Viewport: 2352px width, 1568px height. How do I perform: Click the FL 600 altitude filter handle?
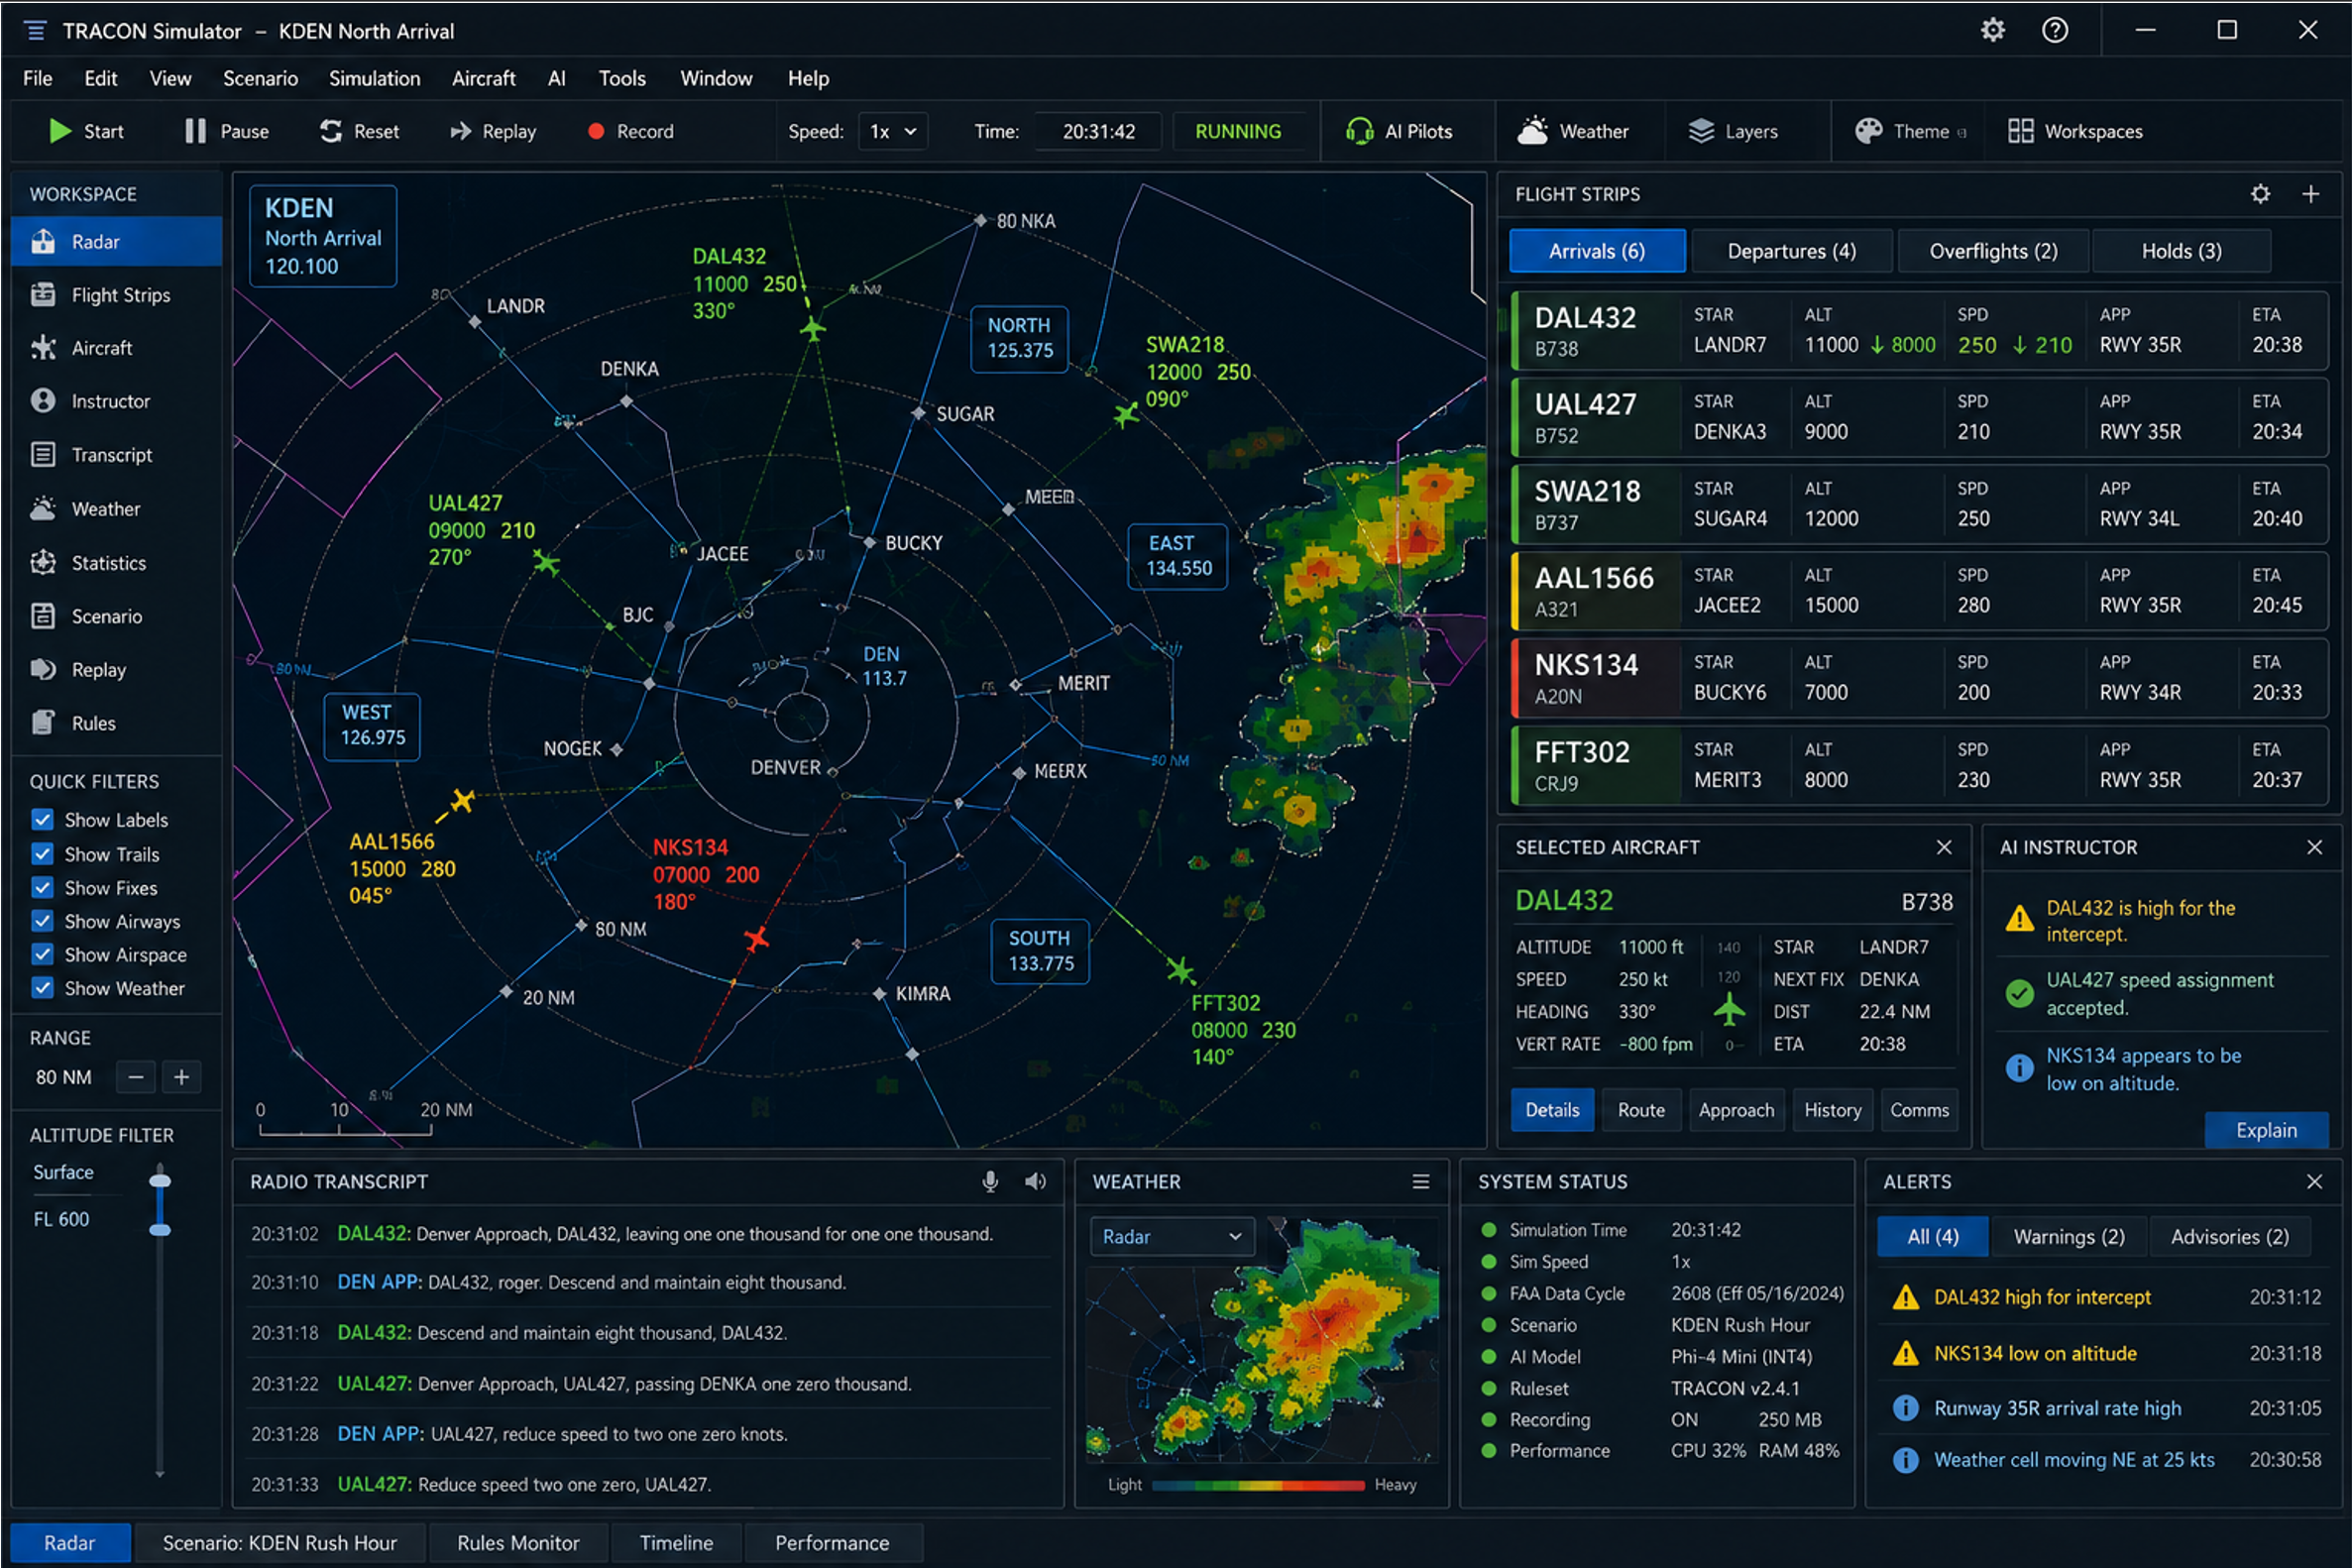pos(159,1229)
